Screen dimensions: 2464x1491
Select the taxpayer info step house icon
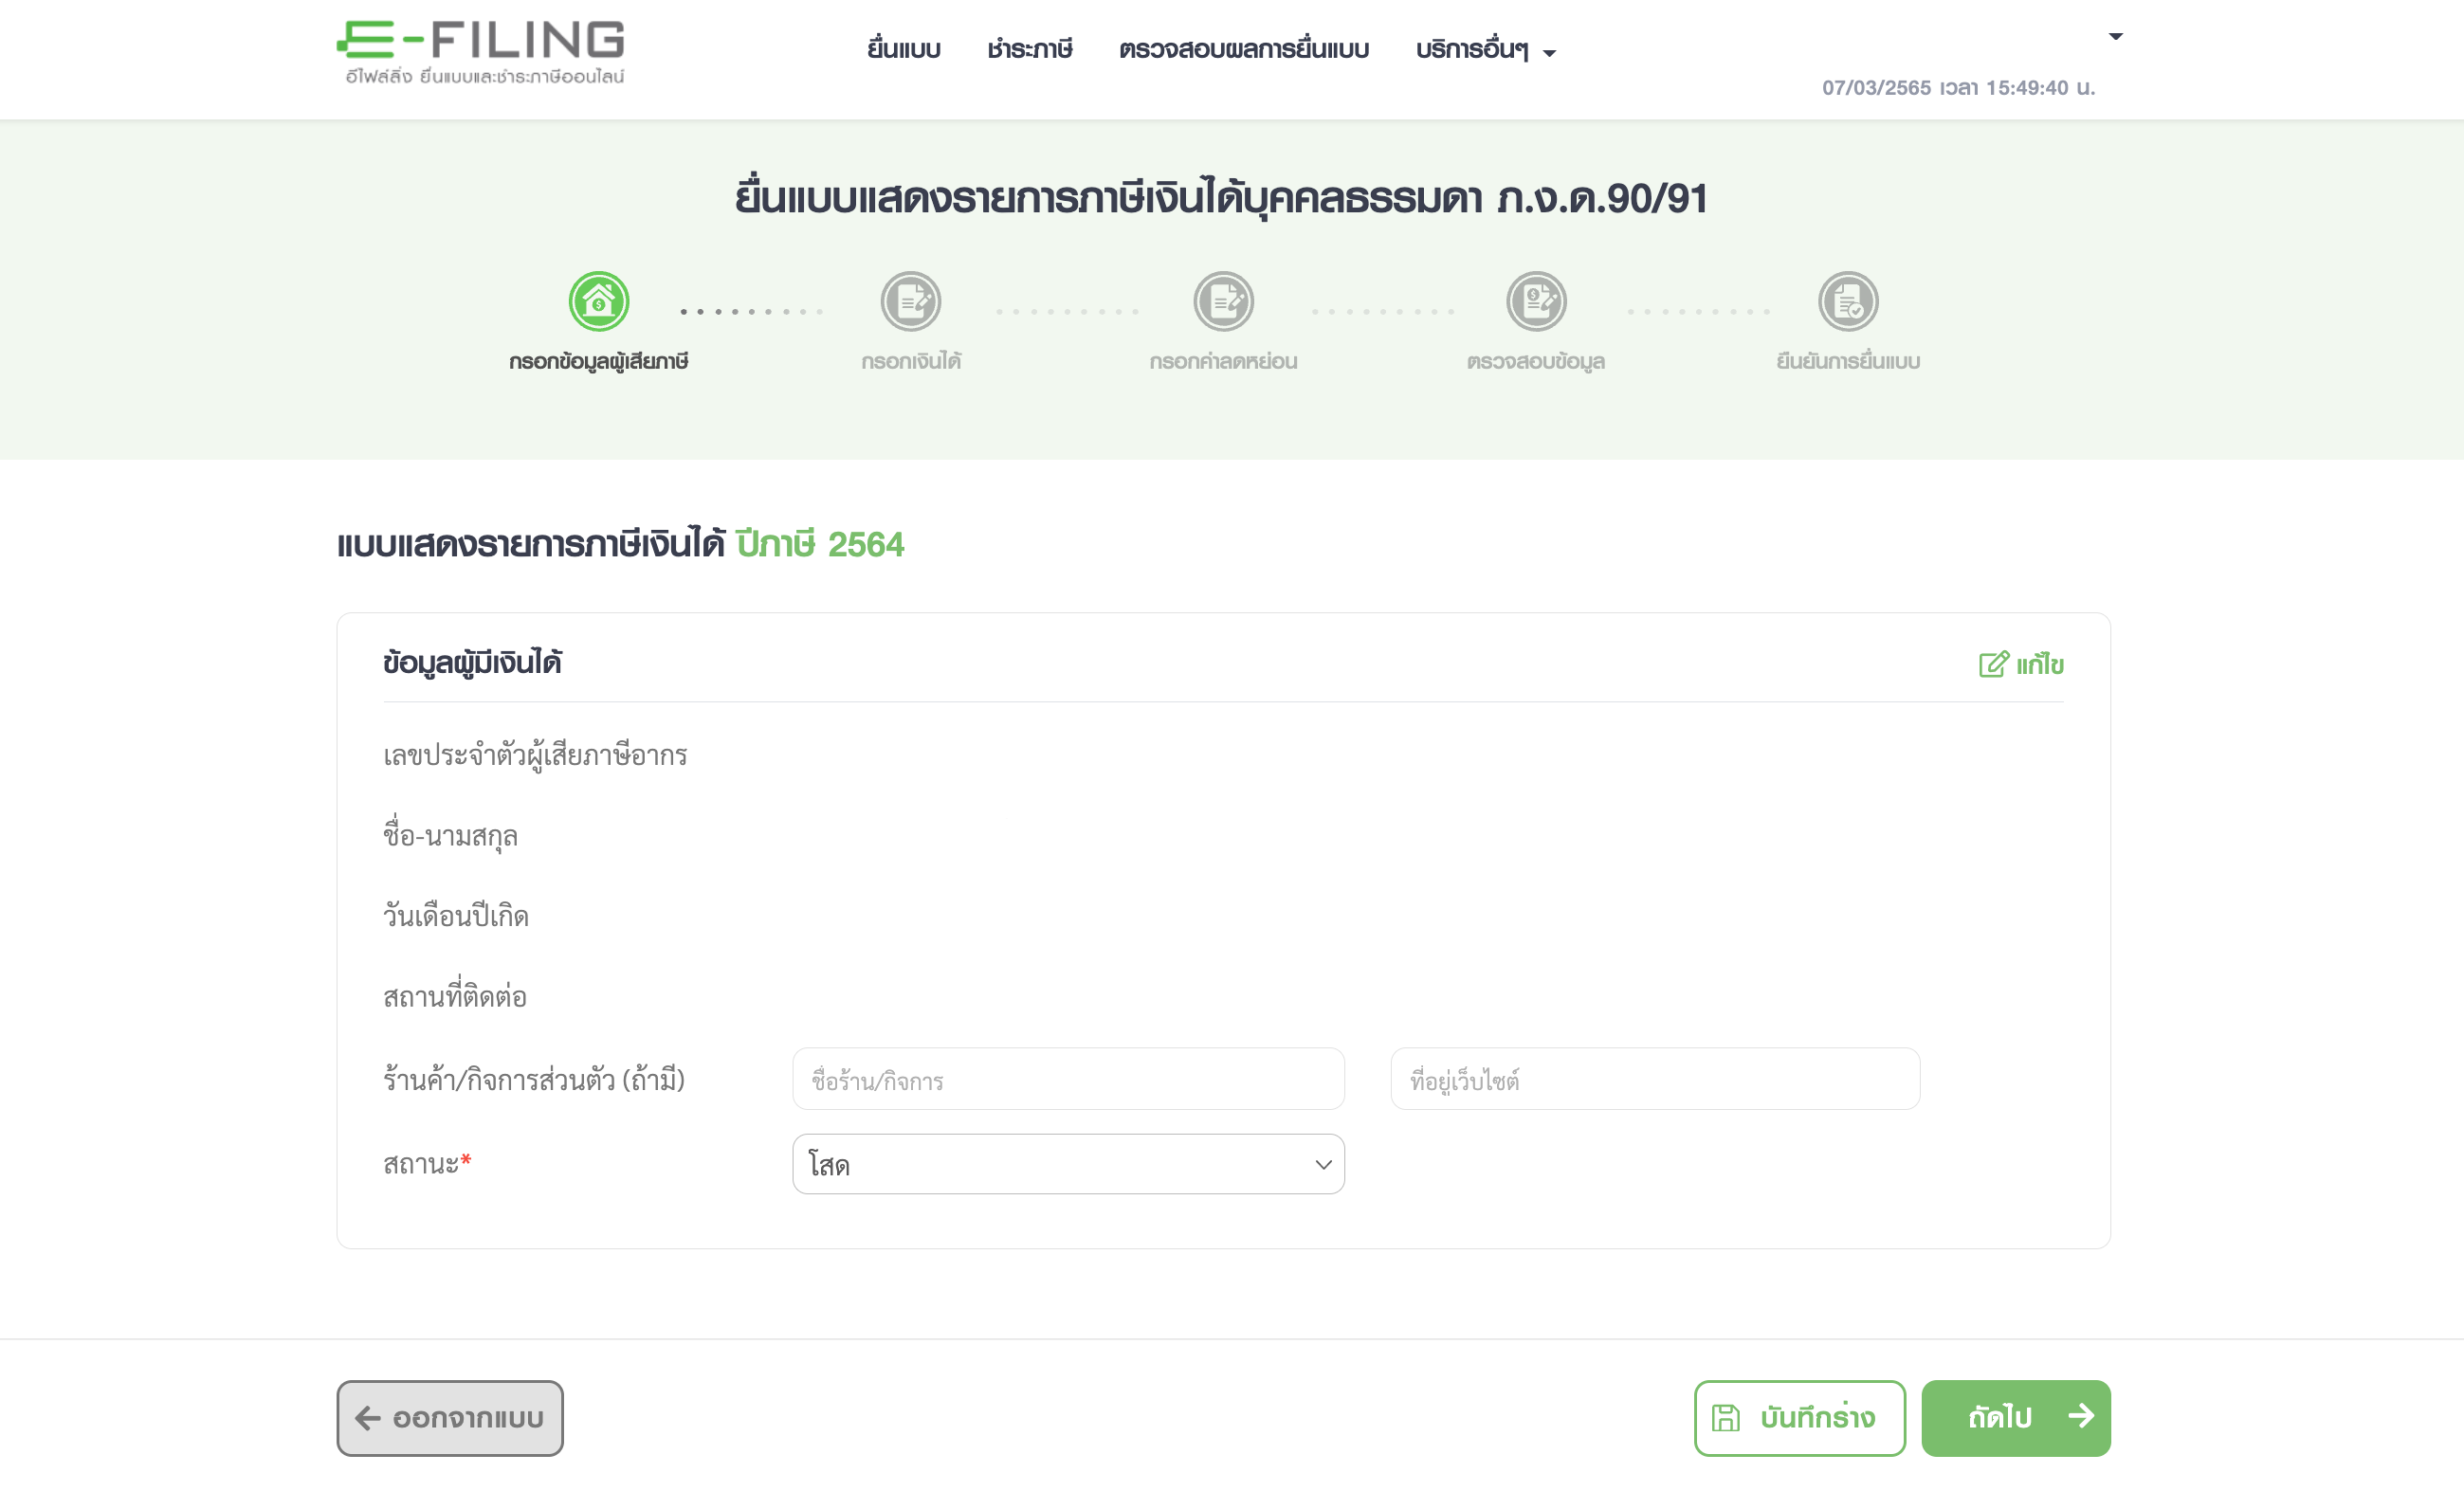click(598, 301)
